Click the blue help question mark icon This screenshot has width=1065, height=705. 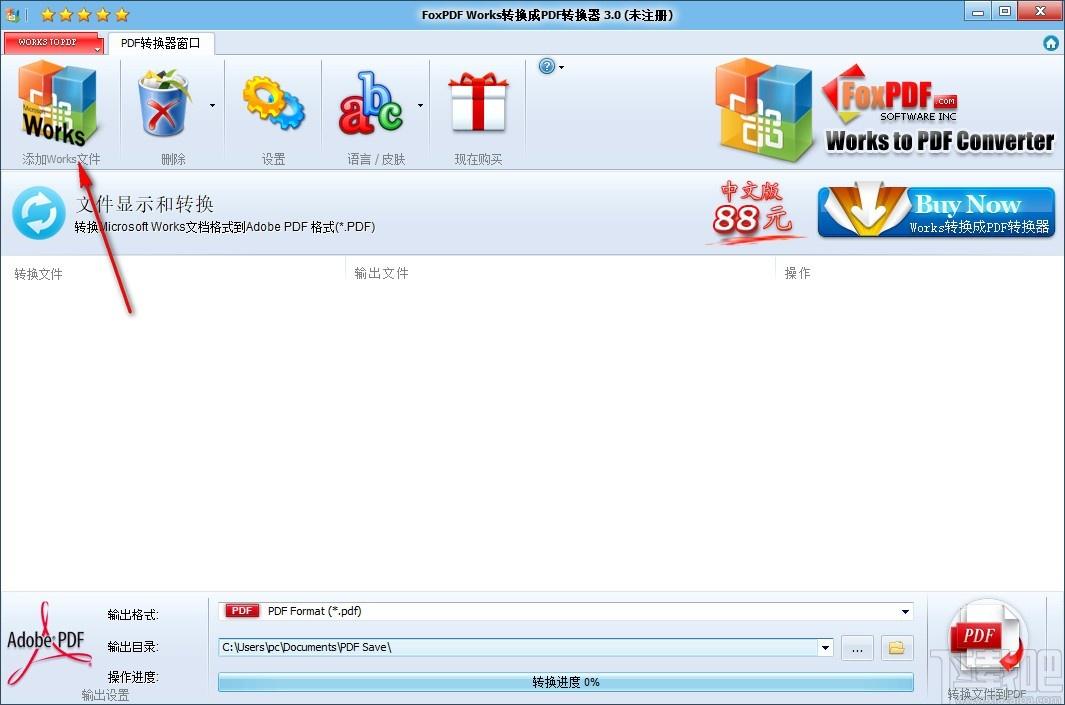(x=547, y=66)
